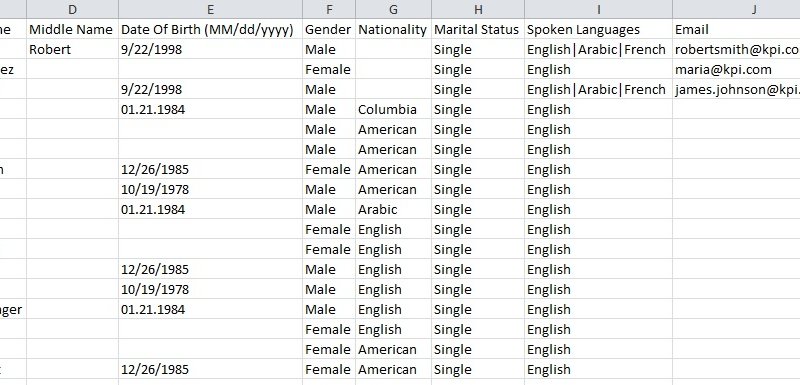Screen dimensions: 800x385
Task: Select column D header
Action: [x=72, y=9]
